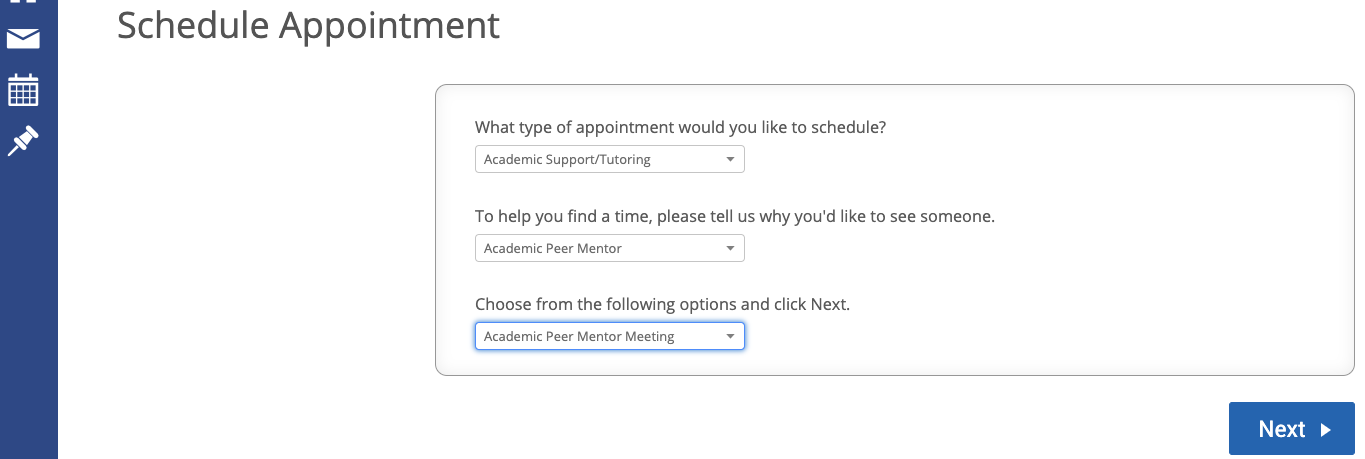This screenshot has height=459, width=1365.
Task: Click the triangle arrow icon on Next button
Action: pyautogui.click(x=1325, y=430)
